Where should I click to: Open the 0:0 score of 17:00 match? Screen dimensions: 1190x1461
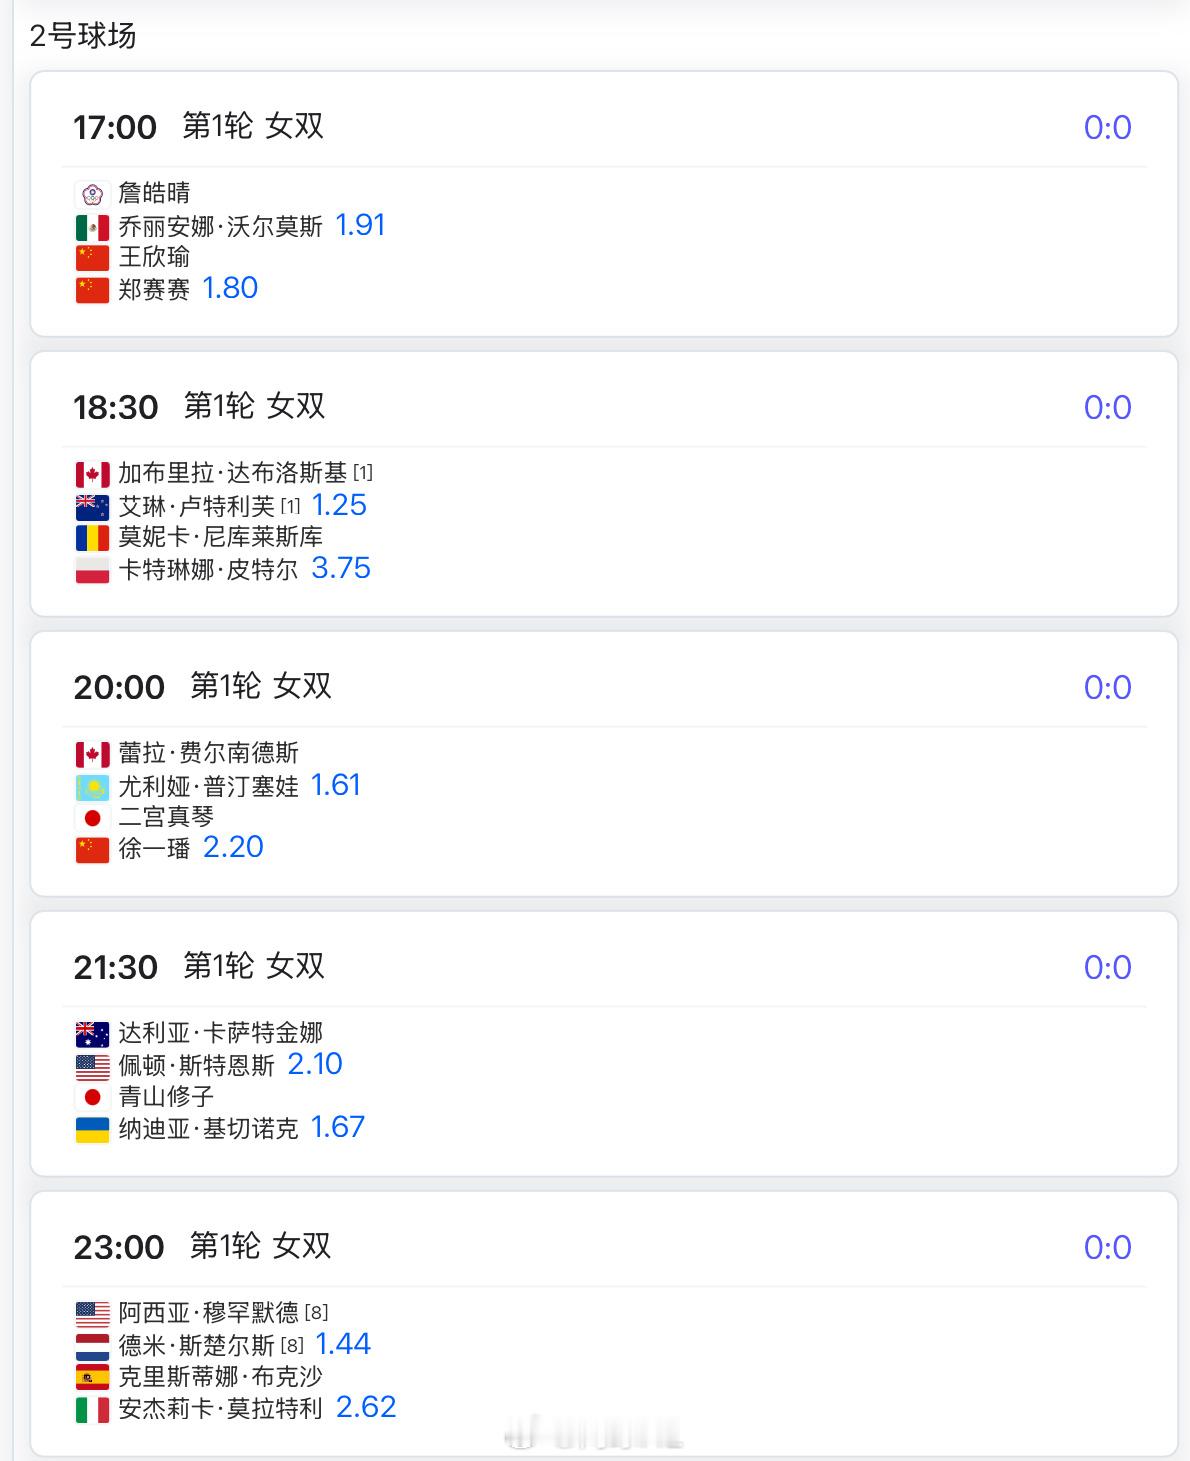(x=1107, y=127)
